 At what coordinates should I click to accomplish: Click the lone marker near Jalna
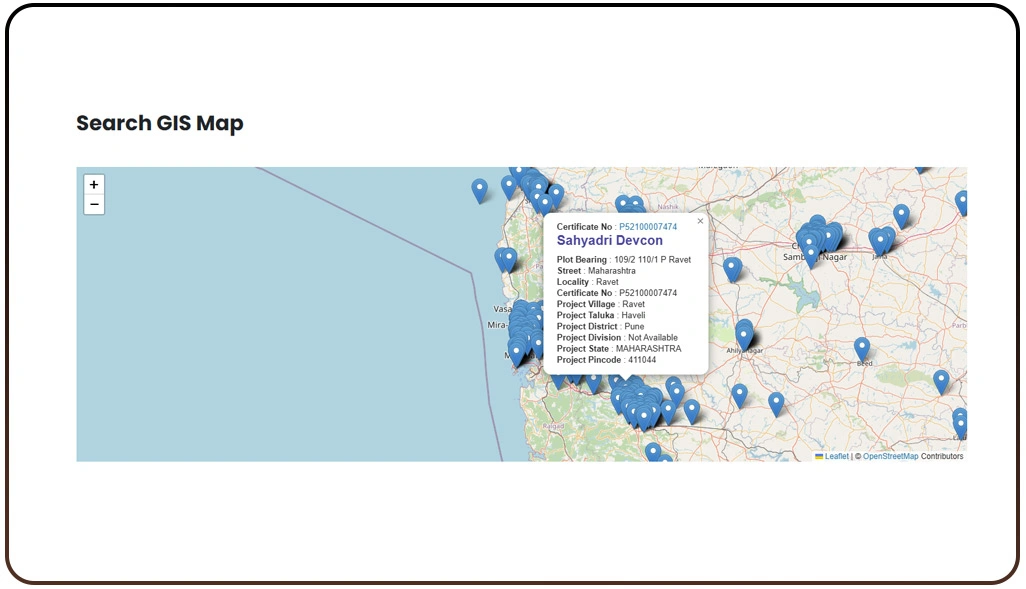(x=881, y=240)
